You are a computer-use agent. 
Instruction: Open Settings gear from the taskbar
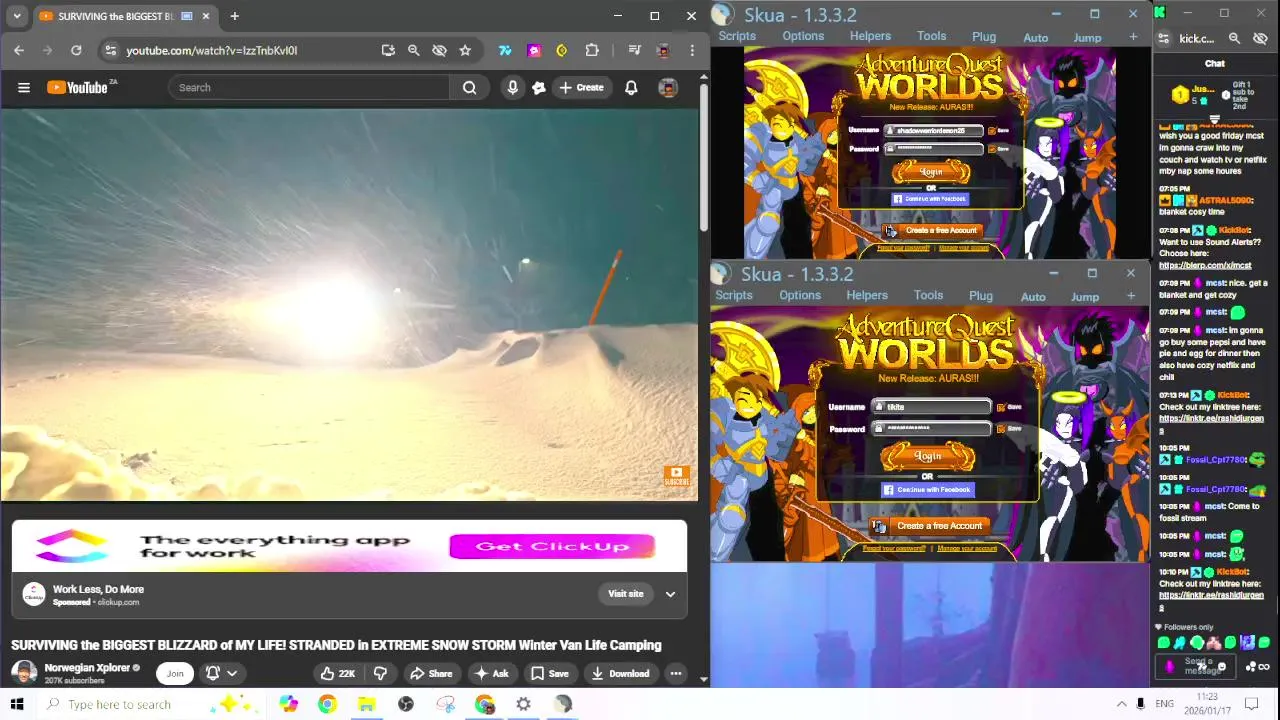tap(523, 704)
